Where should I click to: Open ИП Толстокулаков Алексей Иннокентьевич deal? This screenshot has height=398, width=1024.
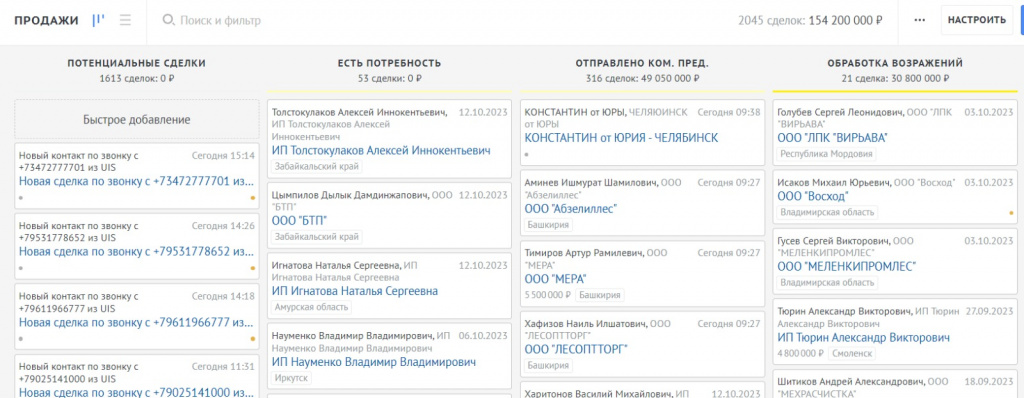click(x=381, y=150)
